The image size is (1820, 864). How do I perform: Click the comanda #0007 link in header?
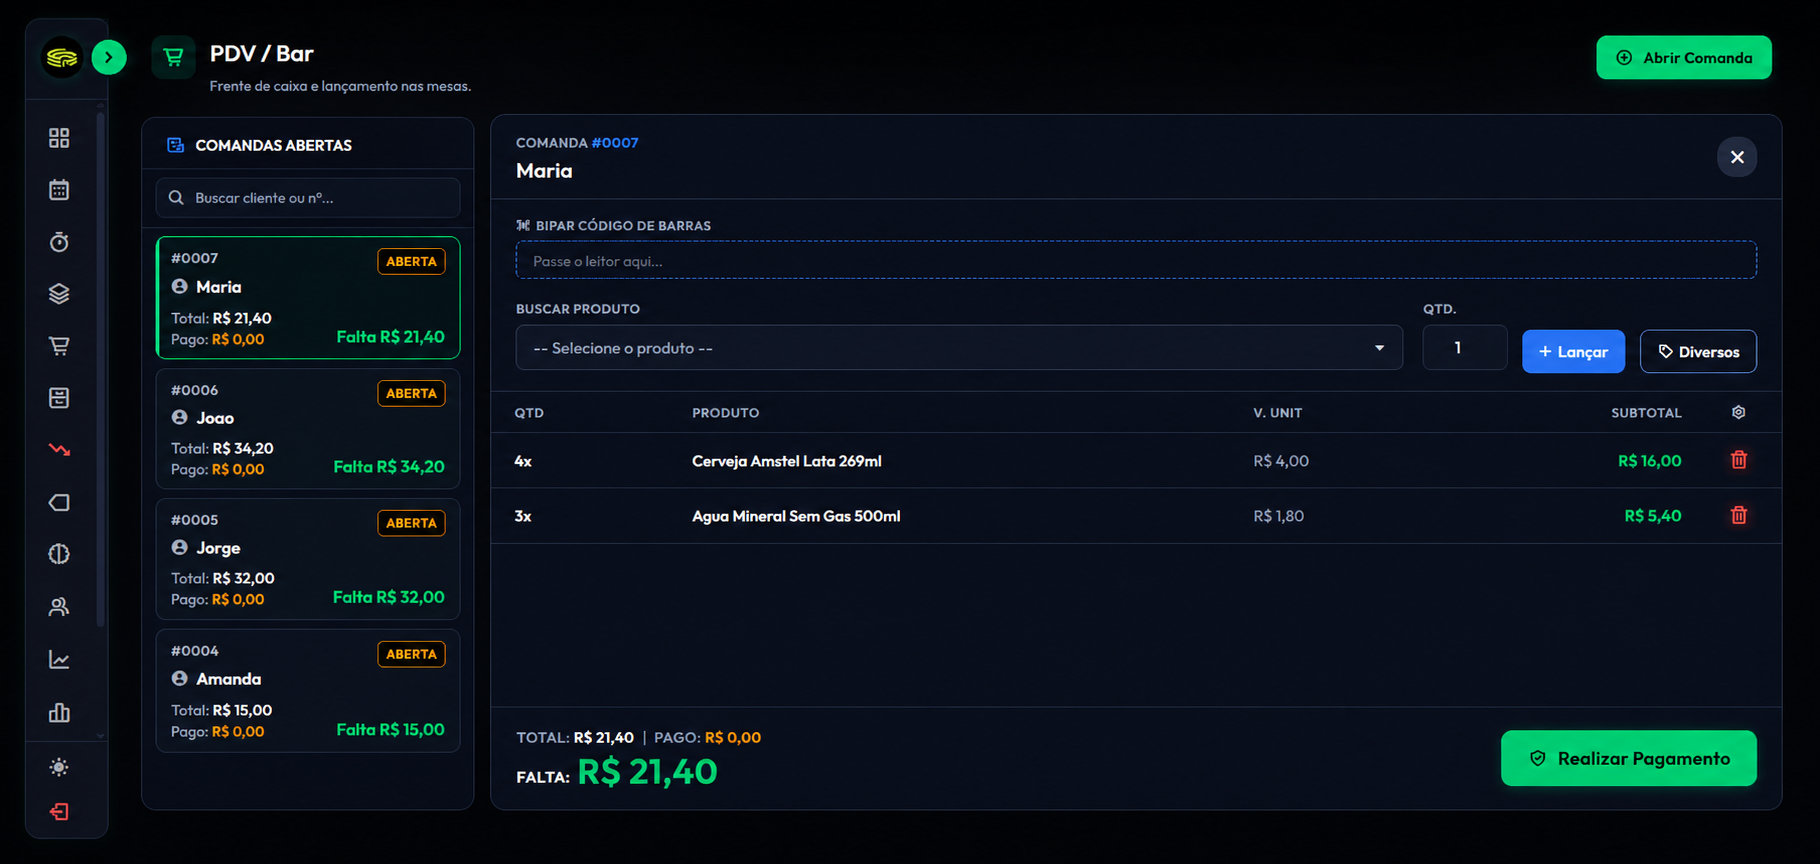(x=614, y=143)
